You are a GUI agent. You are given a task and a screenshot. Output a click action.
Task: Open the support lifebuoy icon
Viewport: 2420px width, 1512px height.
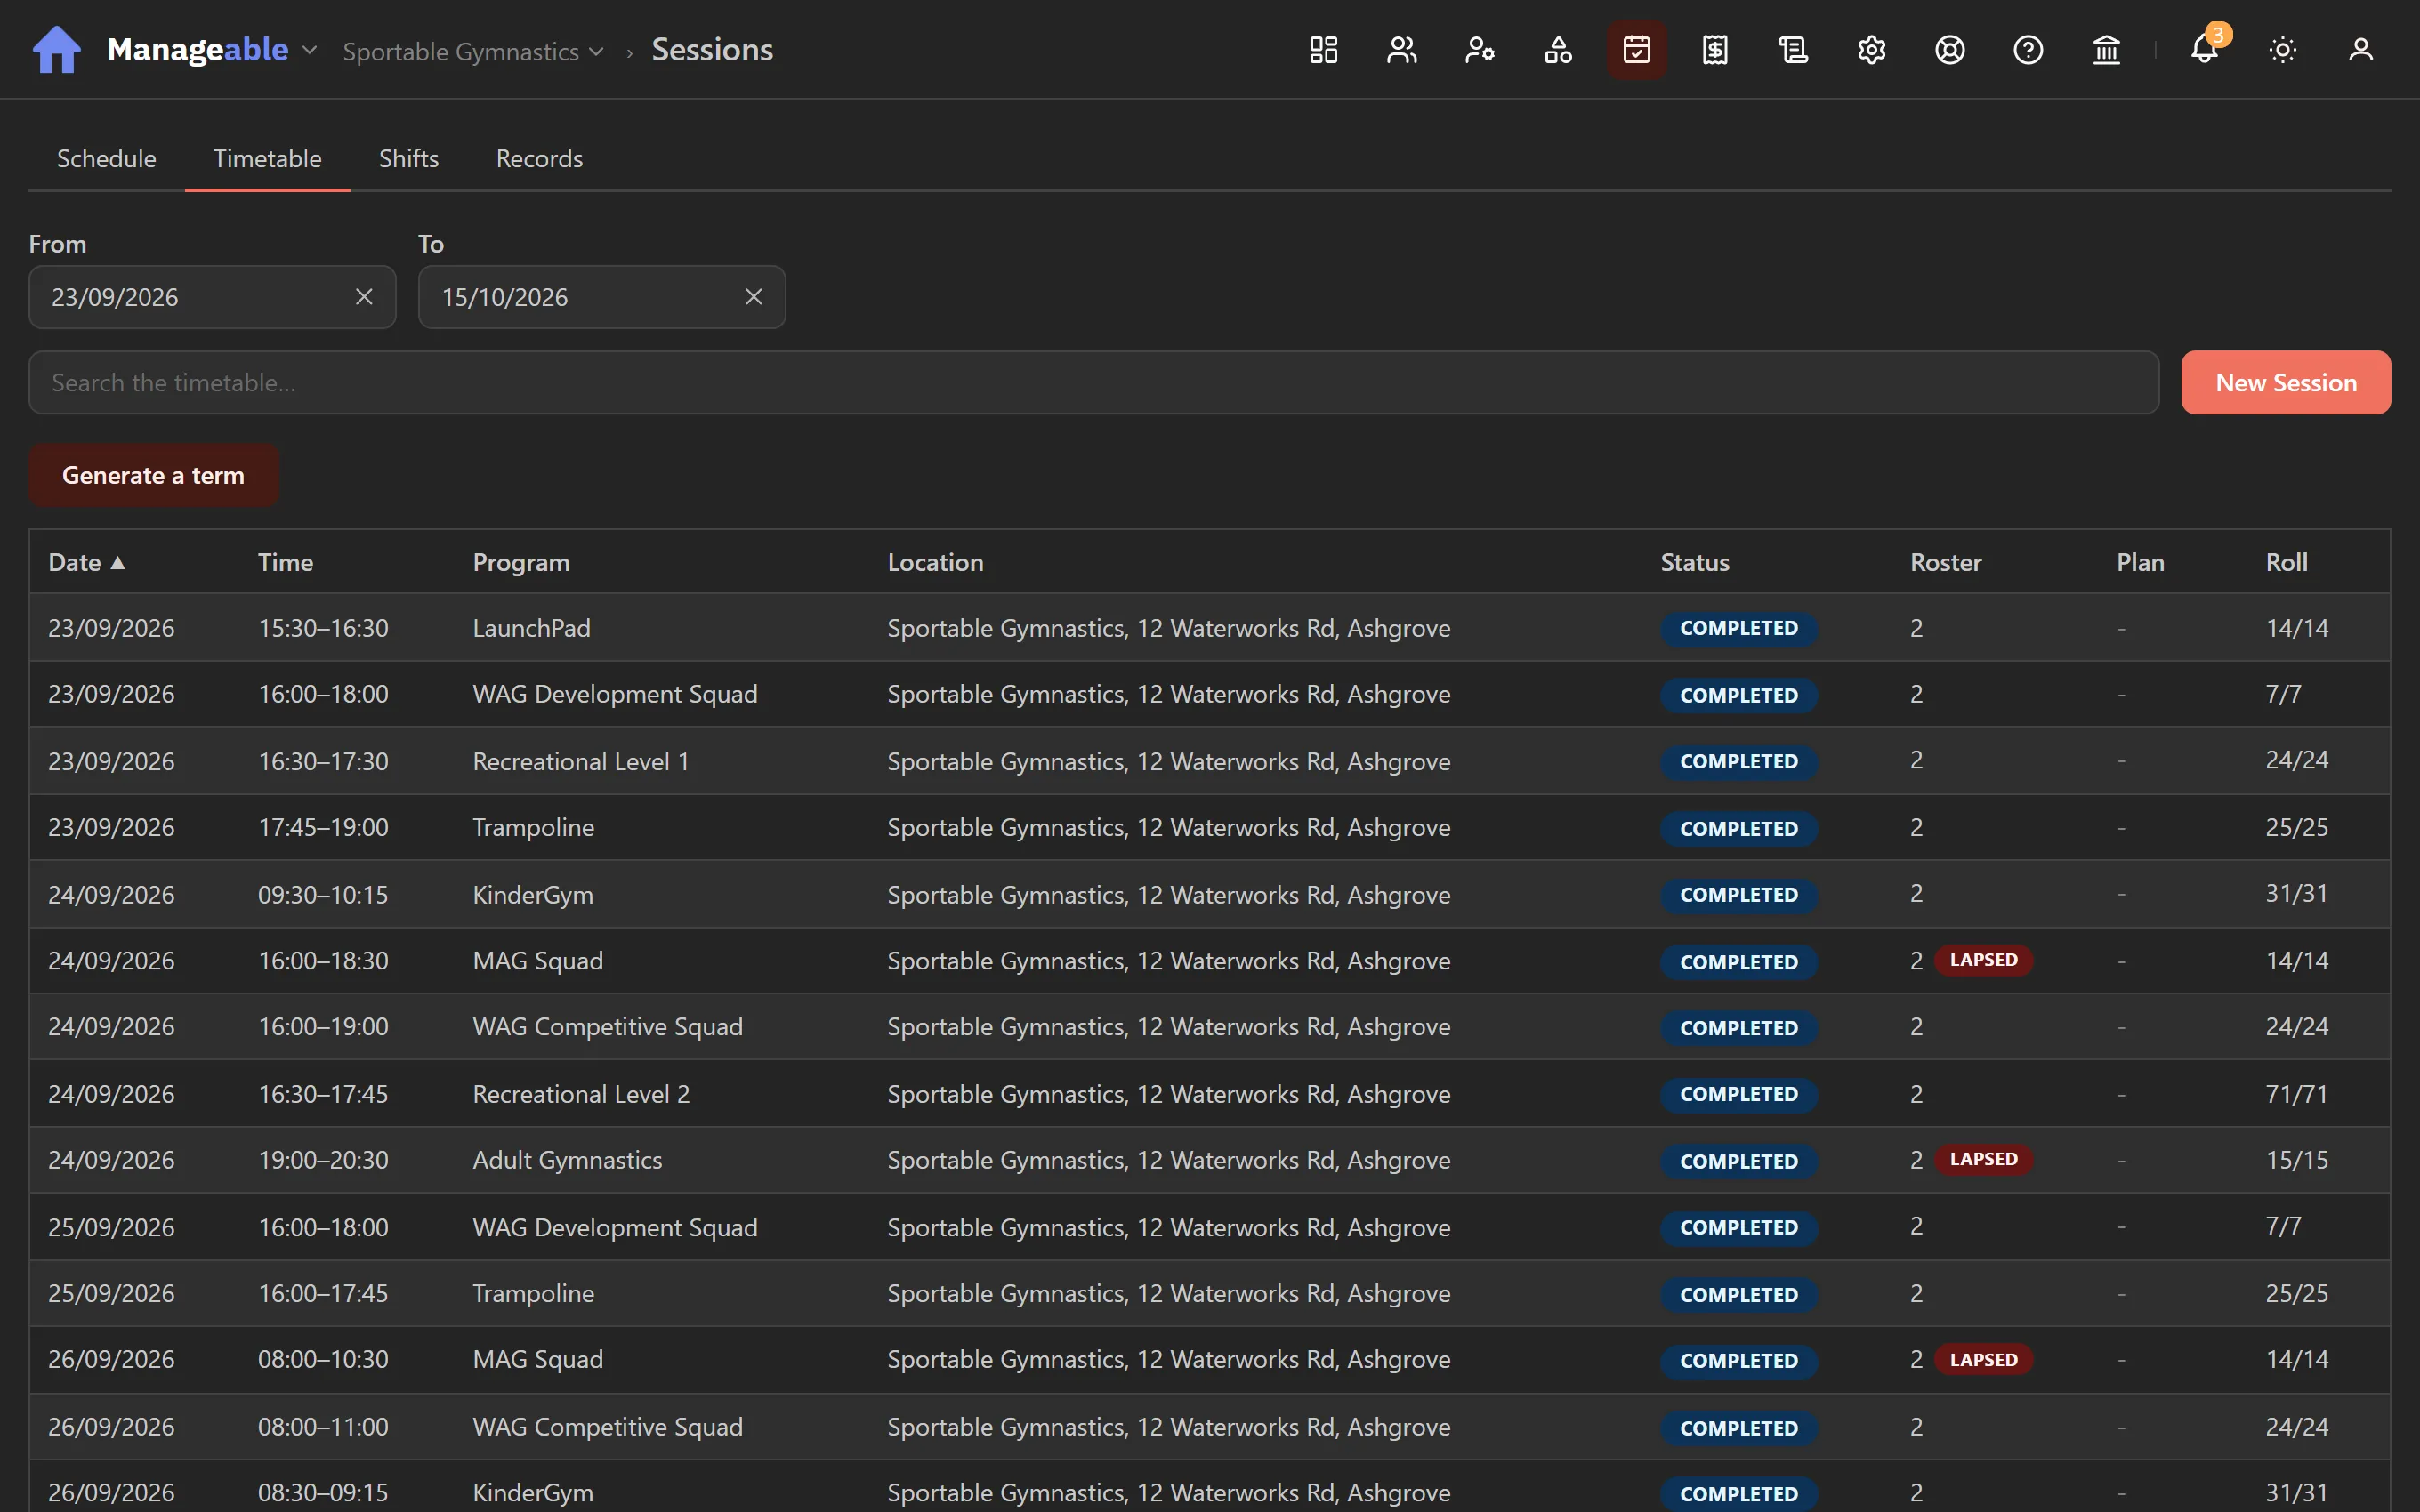point(1949,49)
